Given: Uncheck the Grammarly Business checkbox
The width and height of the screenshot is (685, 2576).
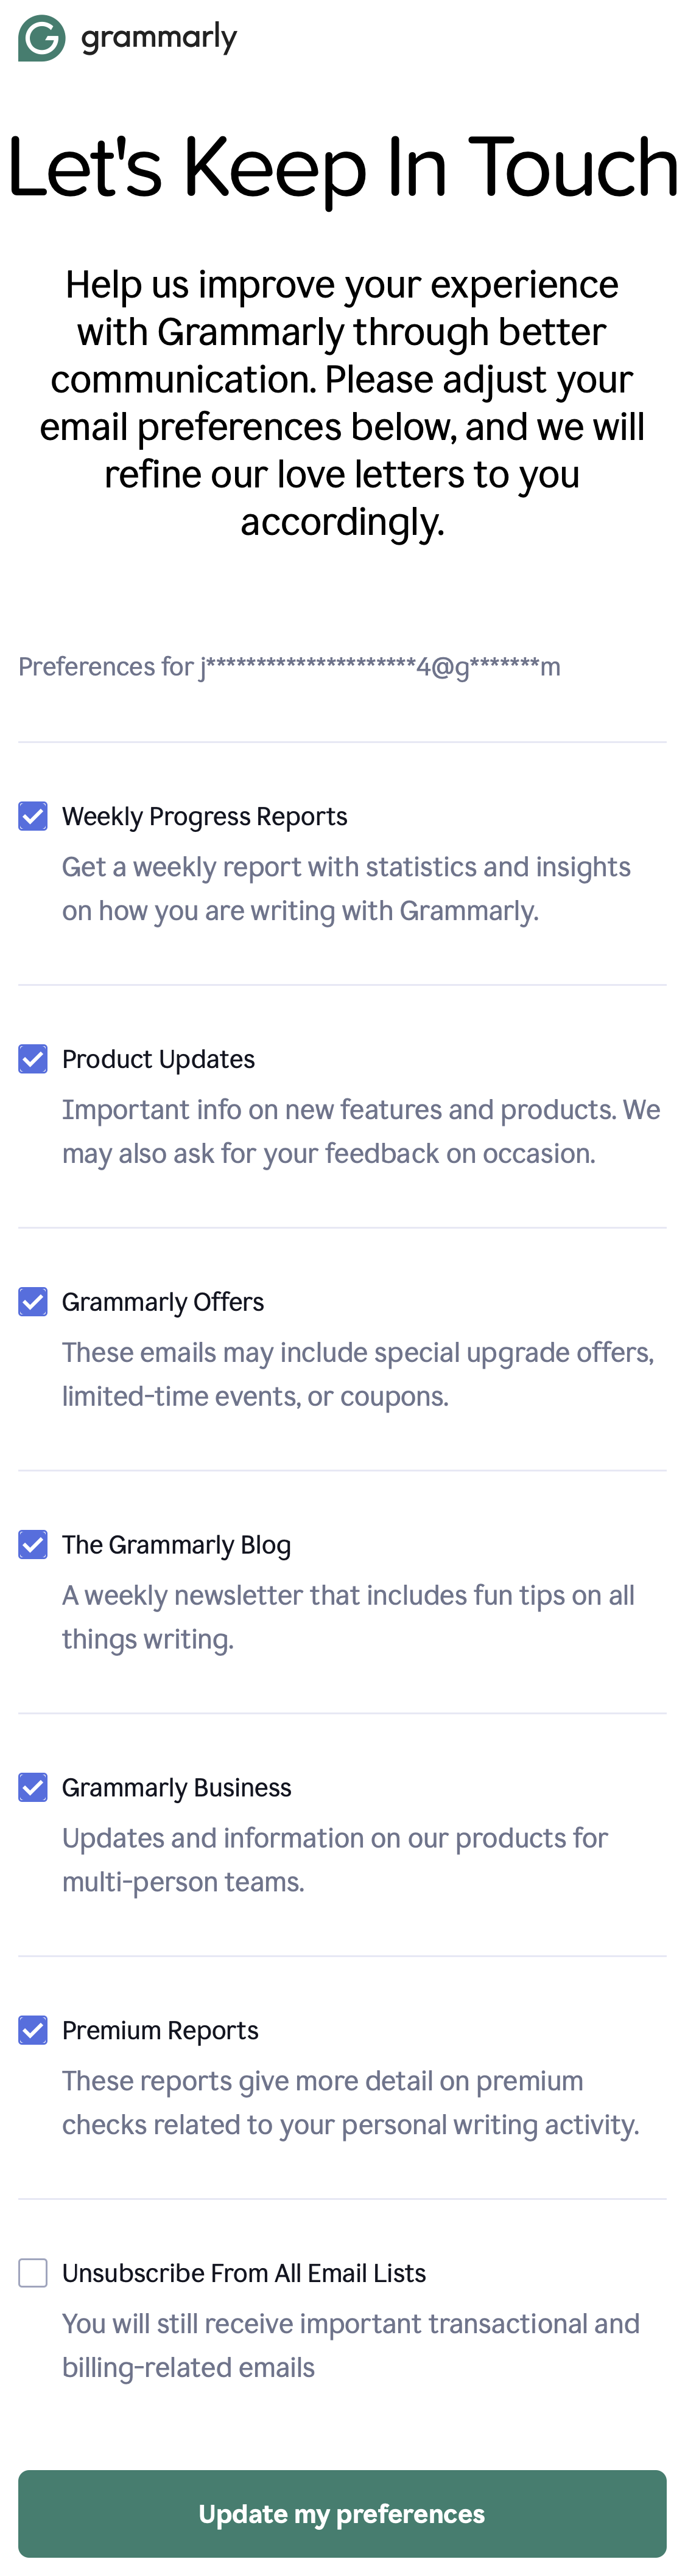Looking at the screenshot, I should pos(32,1787).
